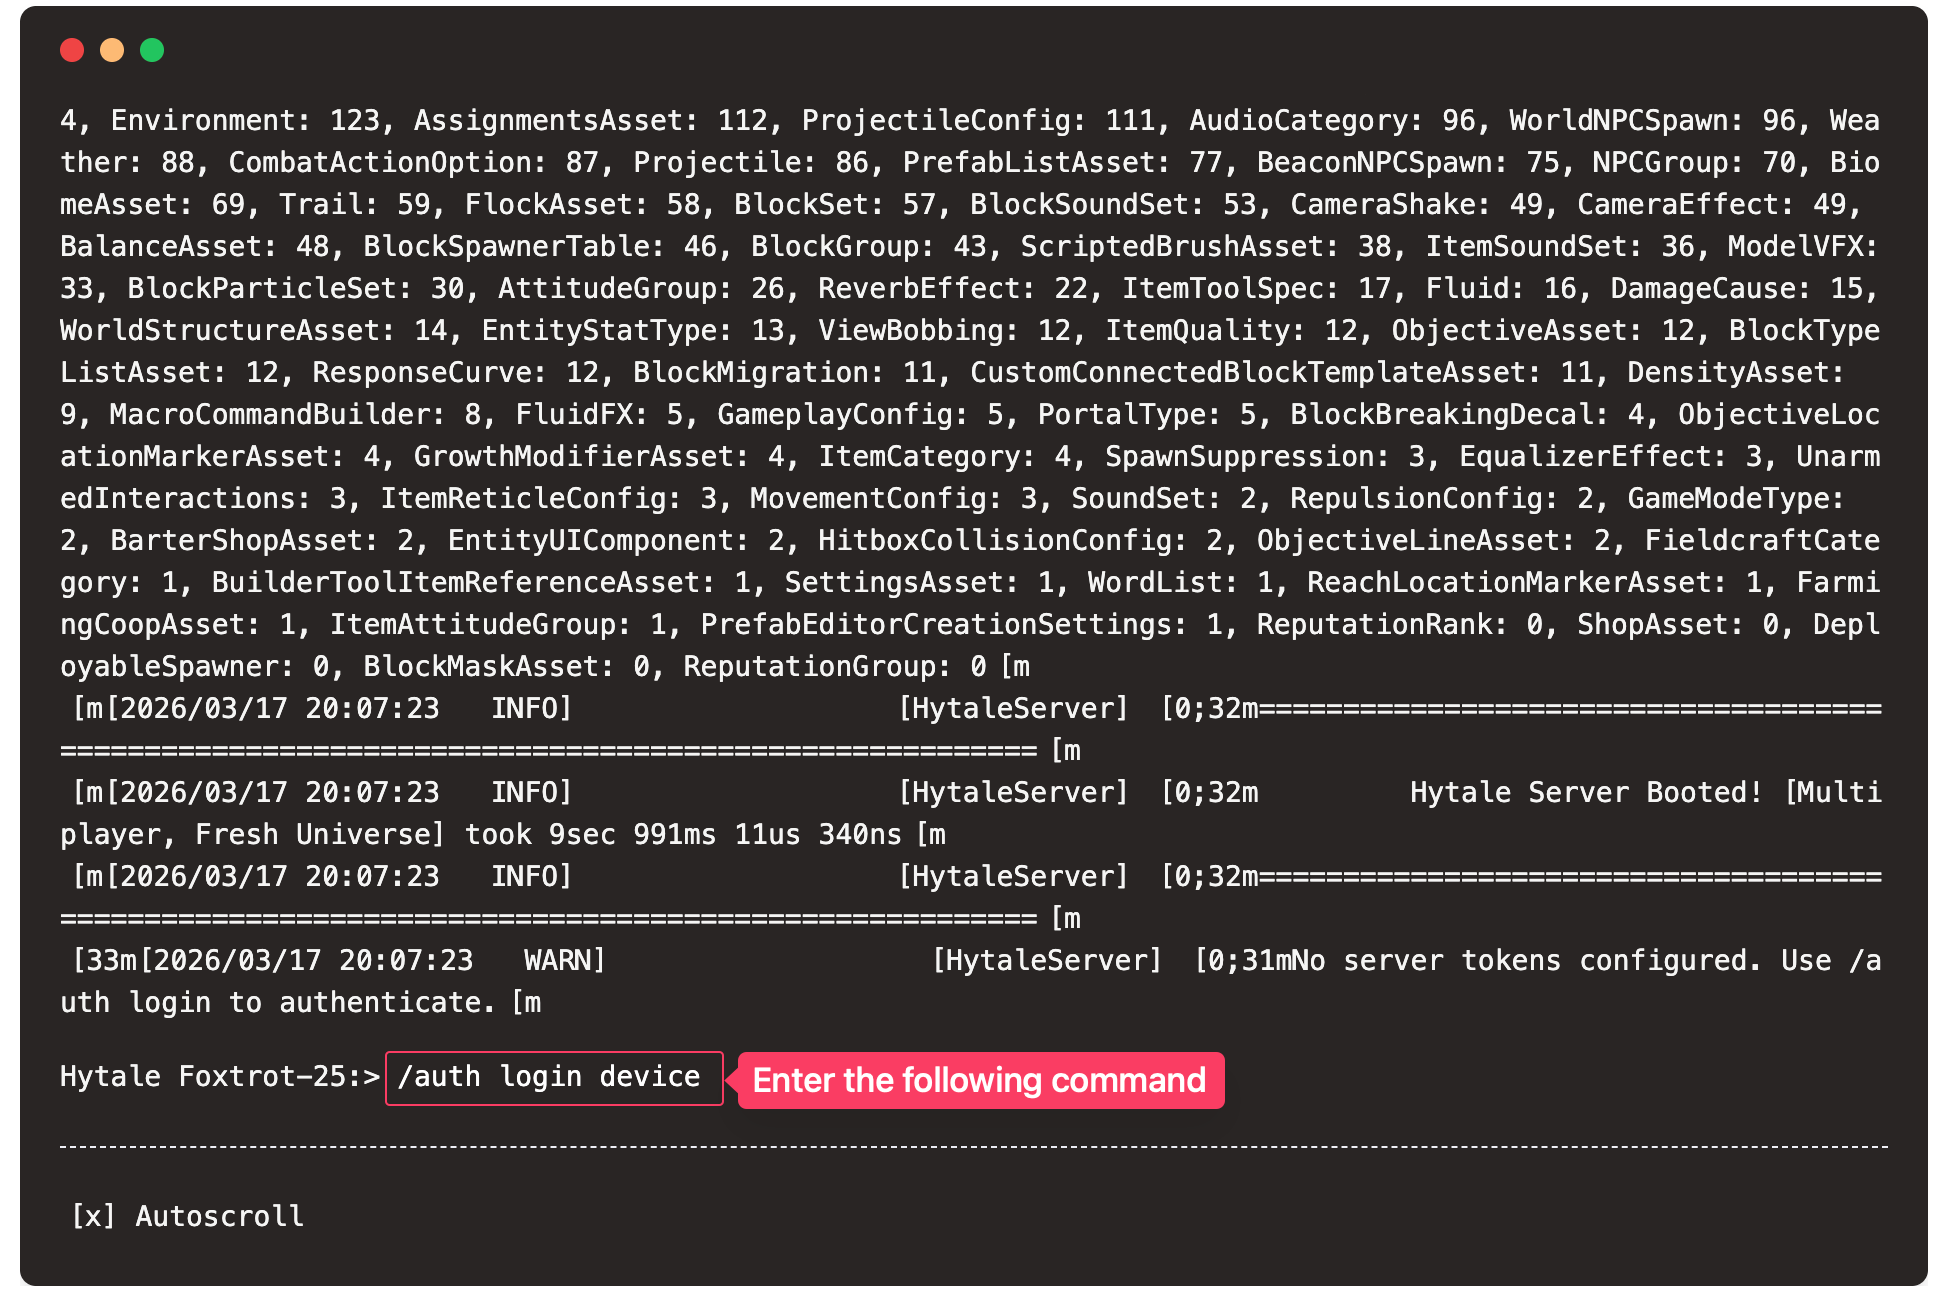Click 'ScriptedBrushAsset: 38' in the log output
The width and height of the screenshot is (1950, 1308).
tap(1205, 247)
